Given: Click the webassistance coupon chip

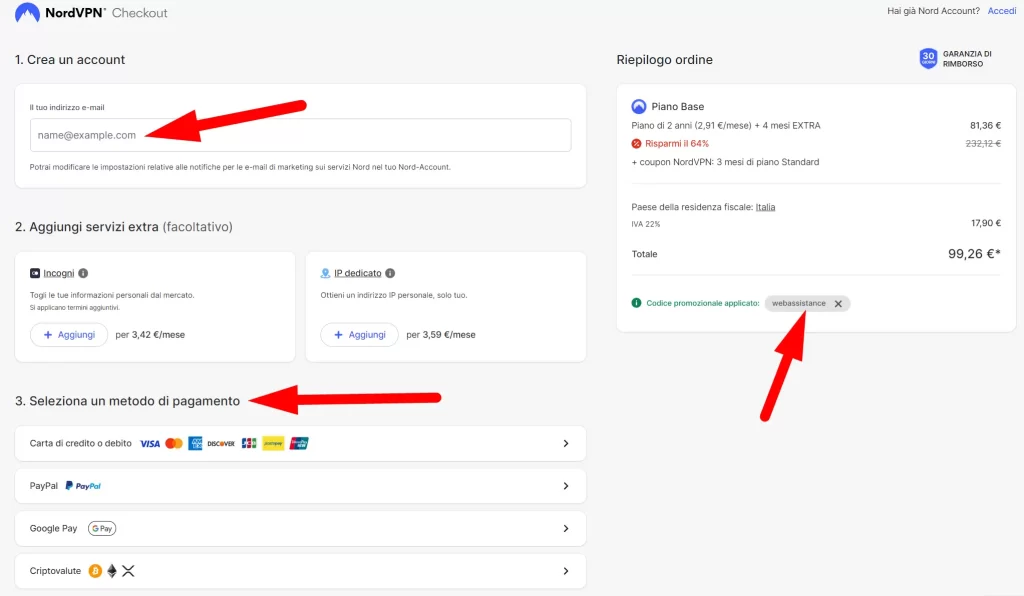Looking at the screenshot, I should point(807,304).
